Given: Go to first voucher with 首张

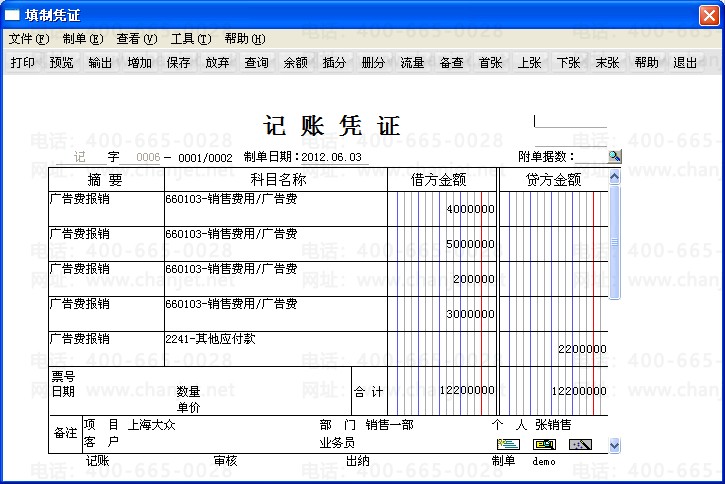Looking at the screenshot, I should click(491, 62).
